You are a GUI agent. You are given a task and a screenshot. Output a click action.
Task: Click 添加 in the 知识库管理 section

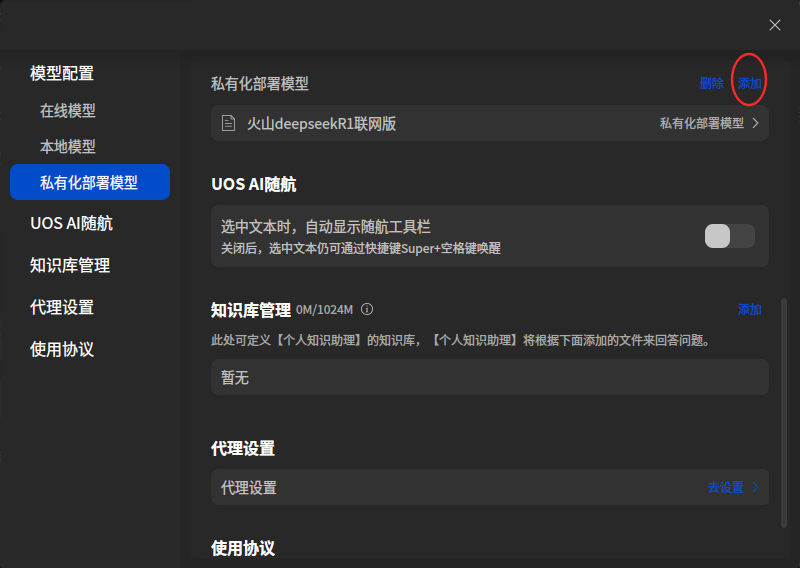click(x=749, y=309)
